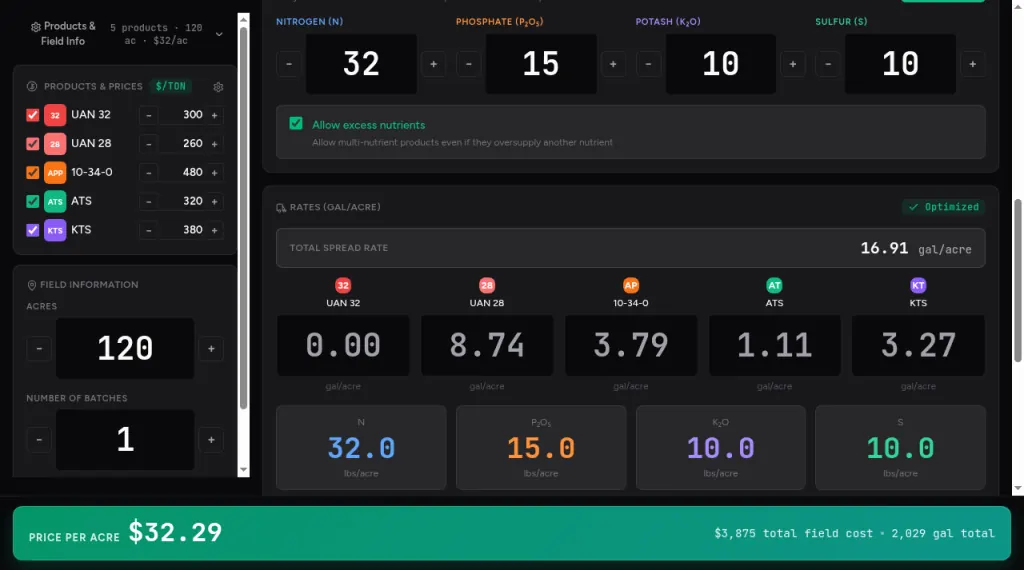Increase UAN 28 price with plus
The width and height of the screenshot is (1024, 570).
tap(214, 144)
